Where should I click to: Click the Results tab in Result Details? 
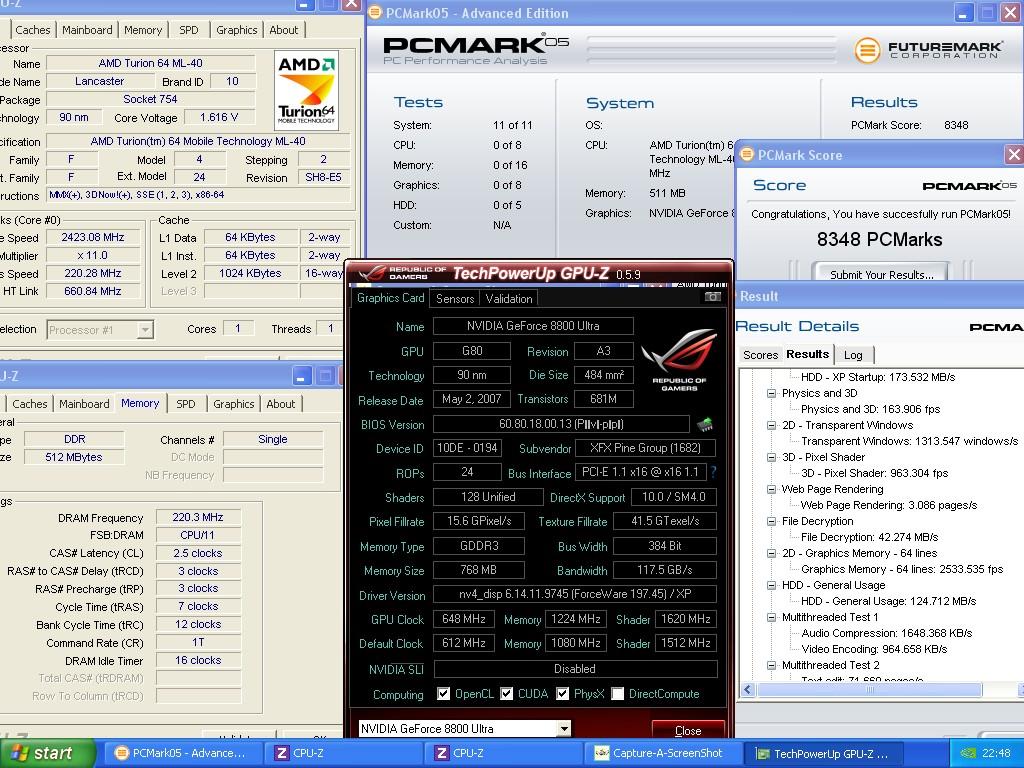(x=807, y=354)
